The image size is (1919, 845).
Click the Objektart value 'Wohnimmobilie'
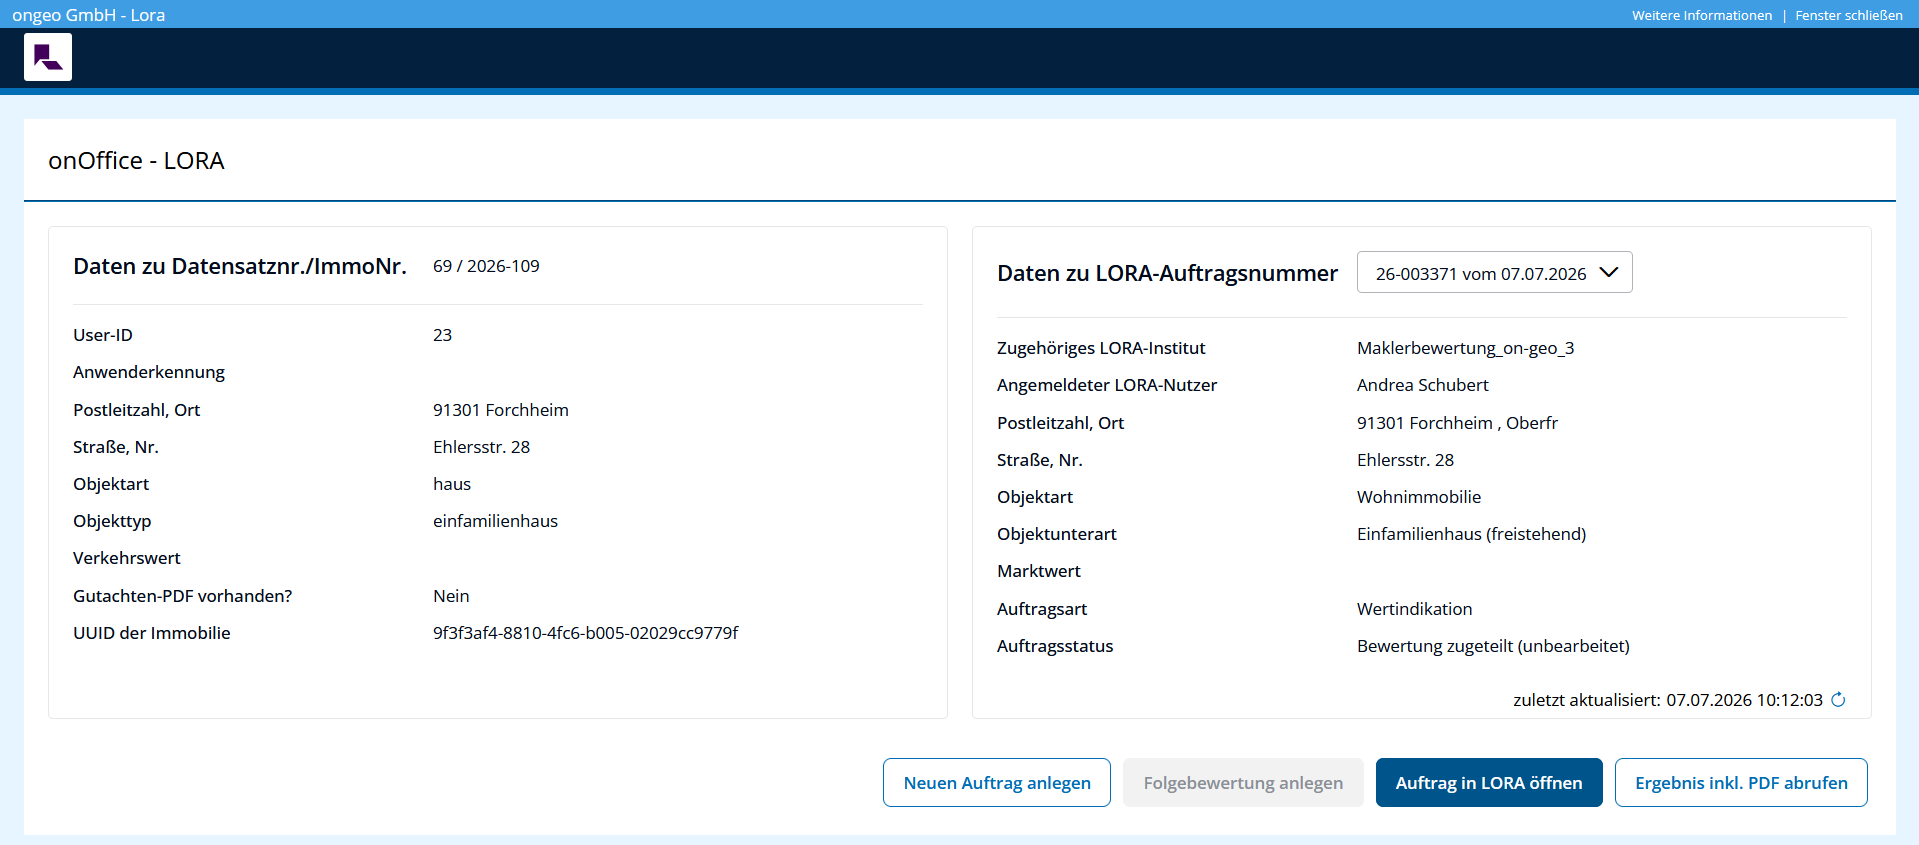click(x=1419, y=497)
